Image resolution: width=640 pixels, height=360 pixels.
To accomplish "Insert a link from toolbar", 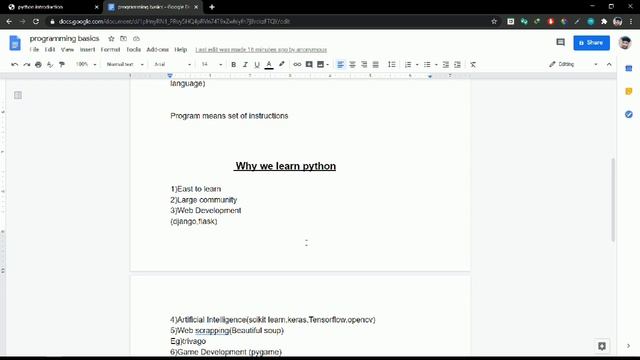I will tap(297, 64).
